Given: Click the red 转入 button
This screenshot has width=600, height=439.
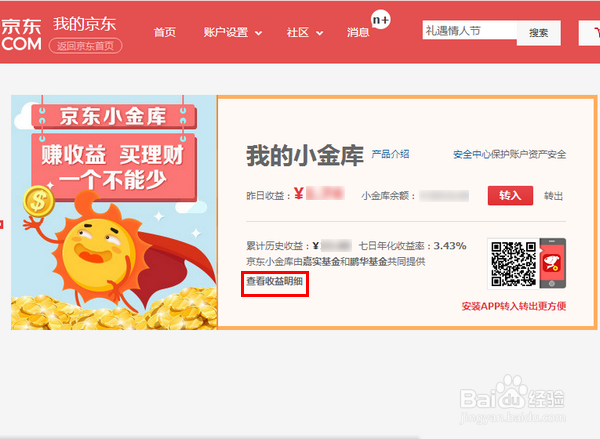Looking at the screenshot, I should pos(510,196).
